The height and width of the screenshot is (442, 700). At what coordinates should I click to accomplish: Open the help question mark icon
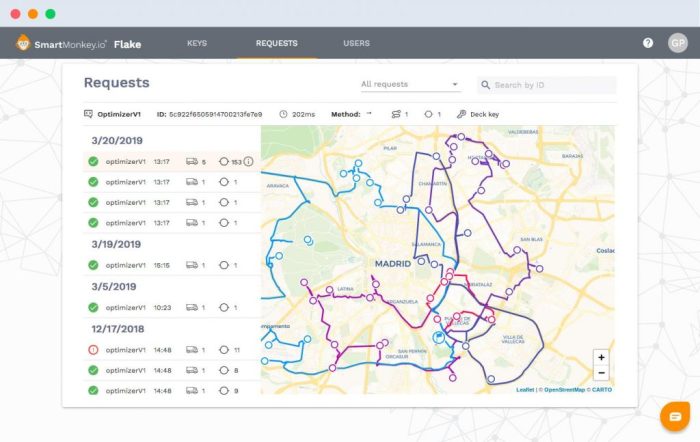[648, 43]
